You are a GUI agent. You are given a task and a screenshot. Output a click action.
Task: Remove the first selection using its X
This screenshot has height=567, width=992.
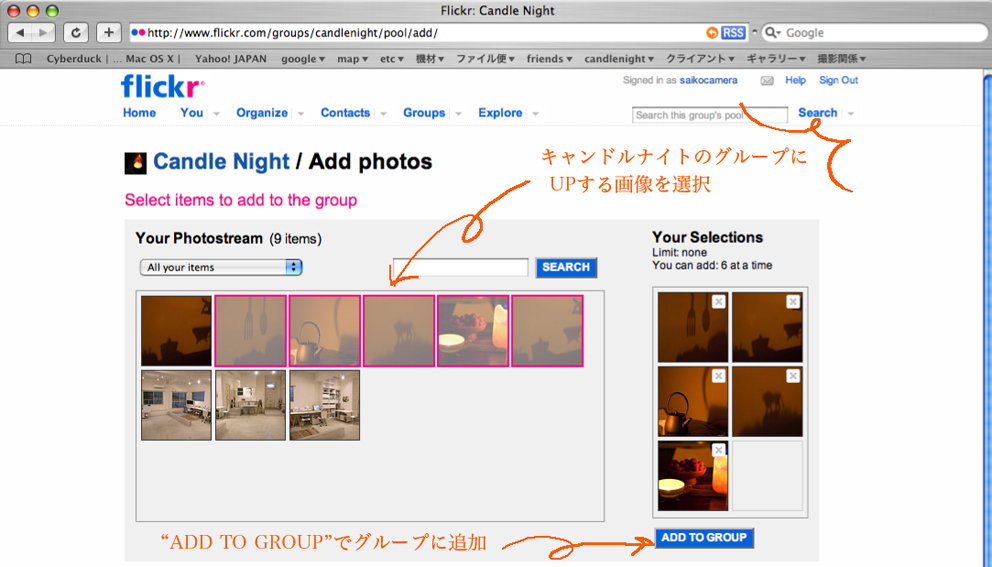click(x=718, y=301)
